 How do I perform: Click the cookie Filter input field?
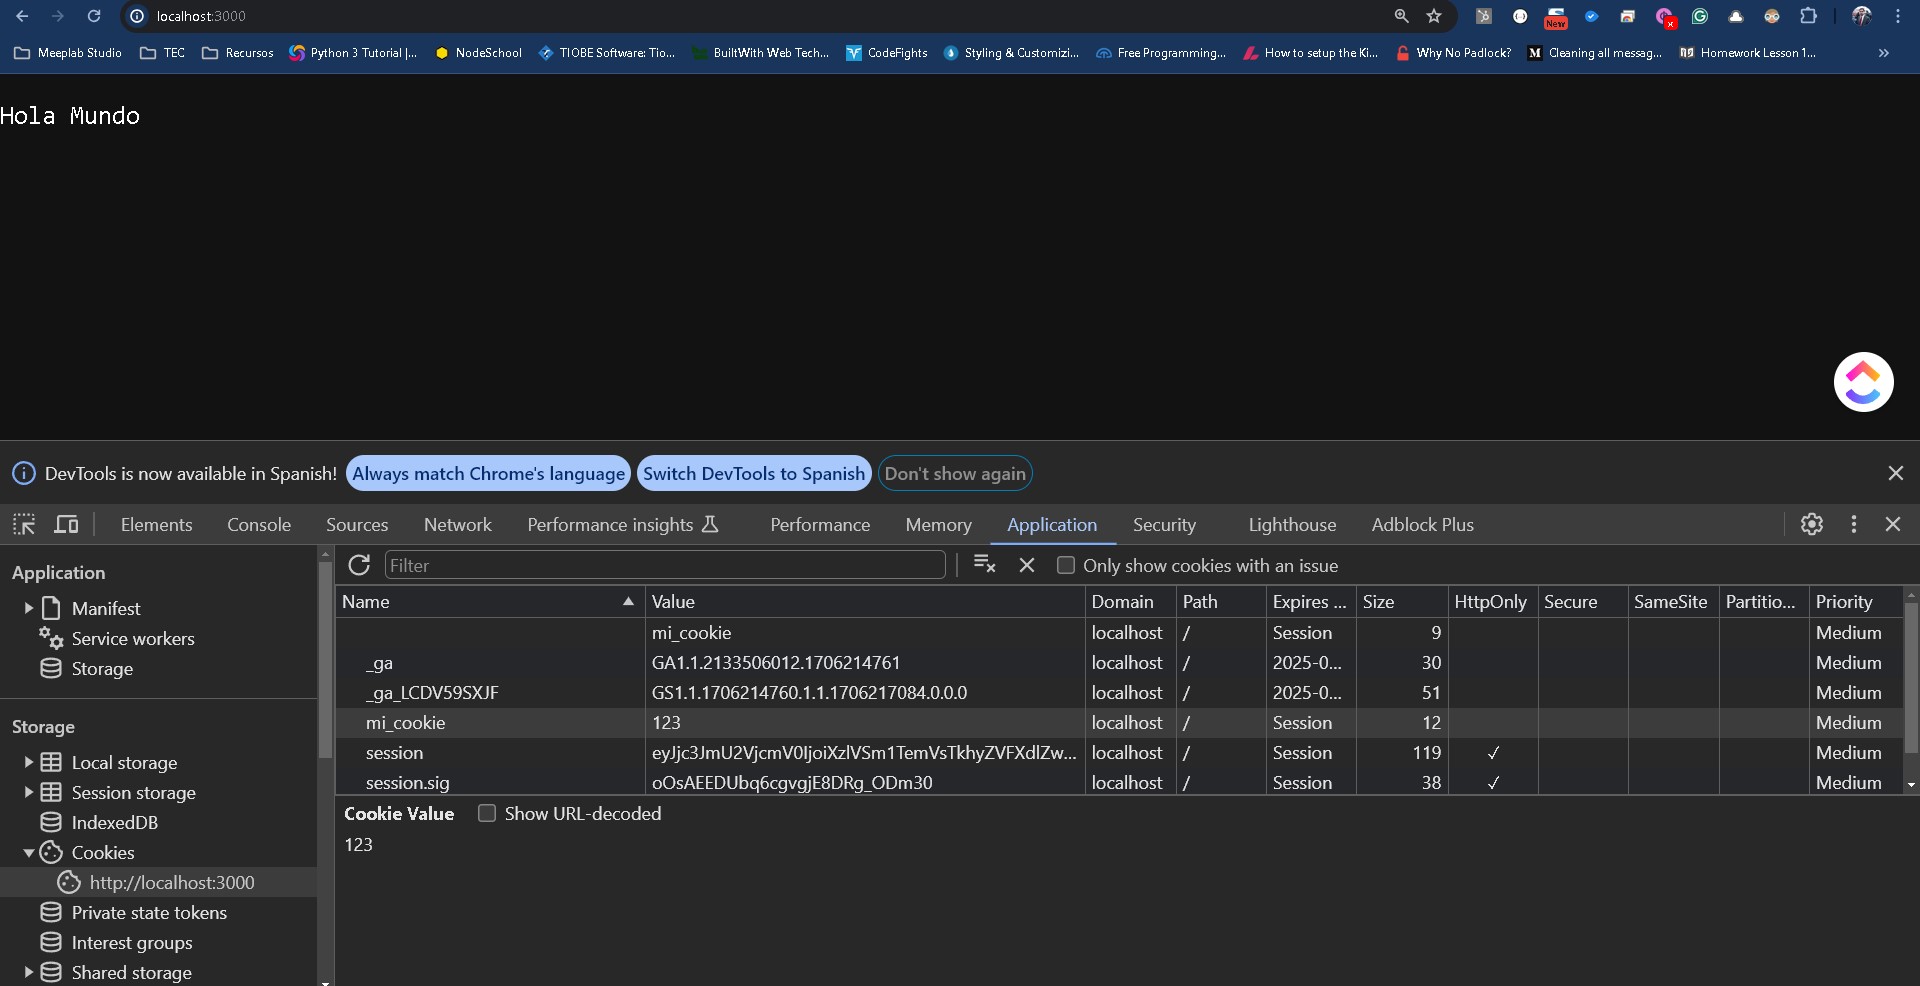(665, 565)
